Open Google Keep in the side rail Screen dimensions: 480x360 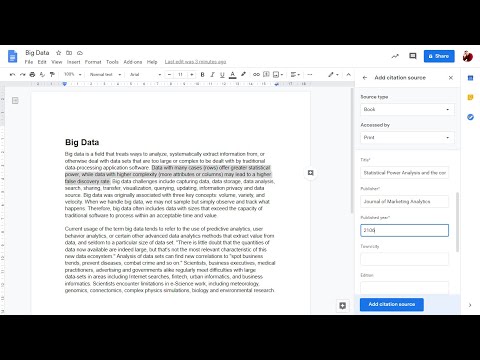(x=470, y=97)
